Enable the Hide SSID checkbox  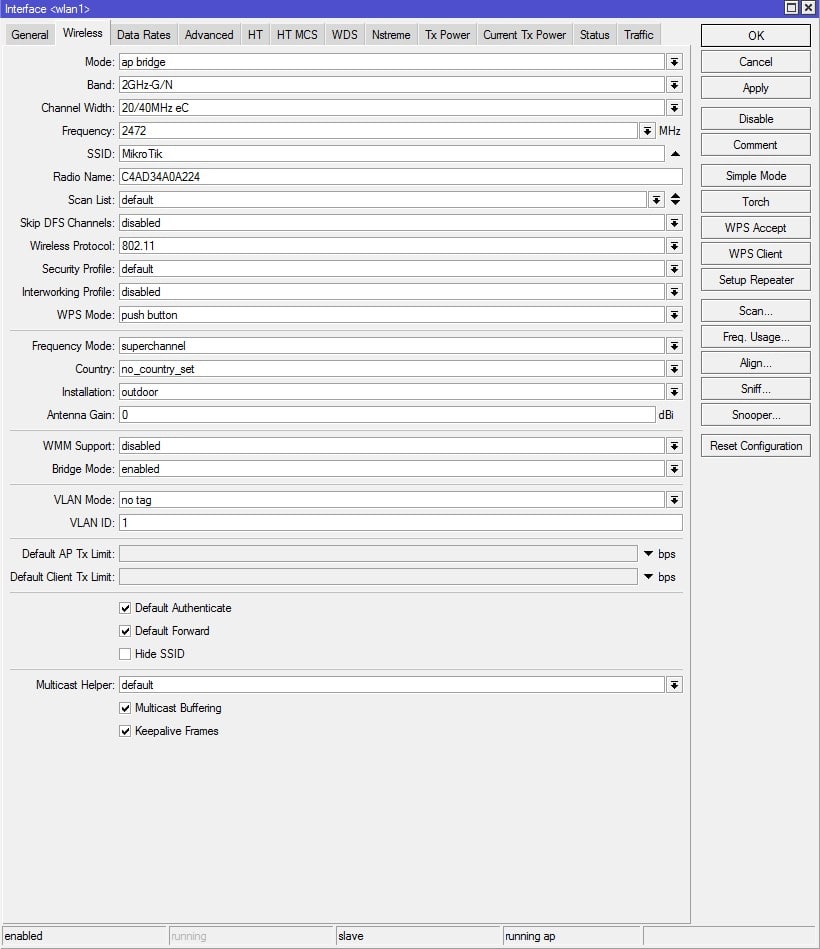tap(125, 654)
